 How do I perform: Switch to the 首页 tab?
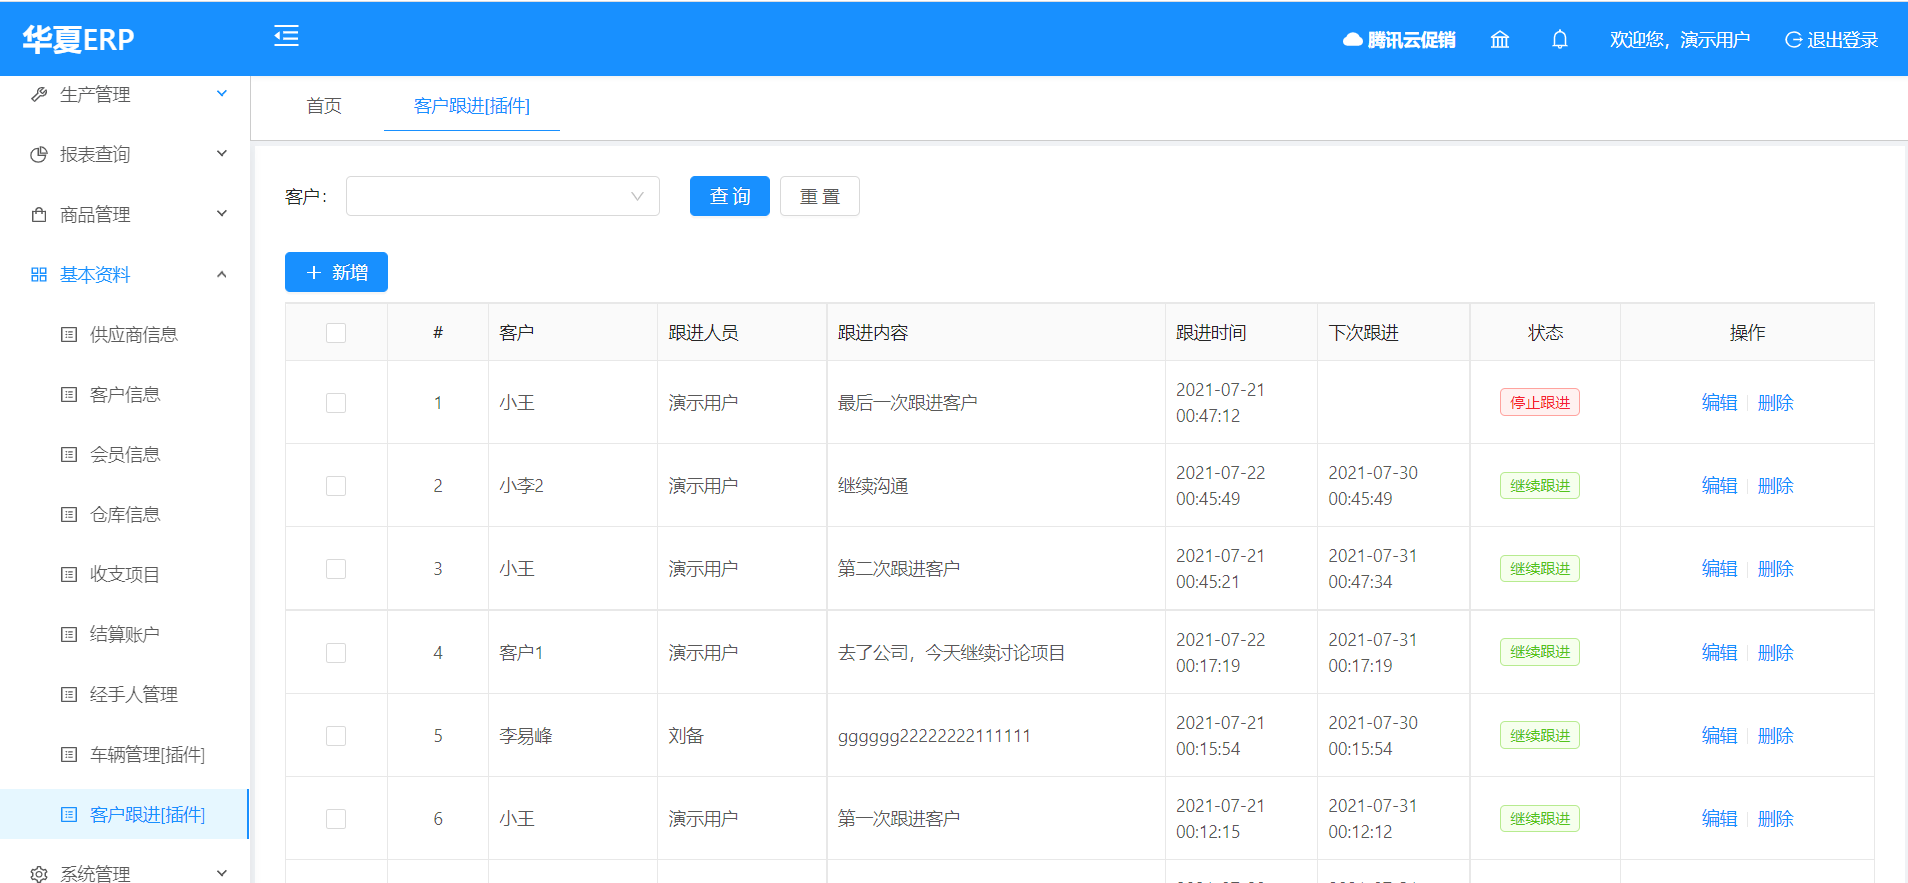point(324,106)
